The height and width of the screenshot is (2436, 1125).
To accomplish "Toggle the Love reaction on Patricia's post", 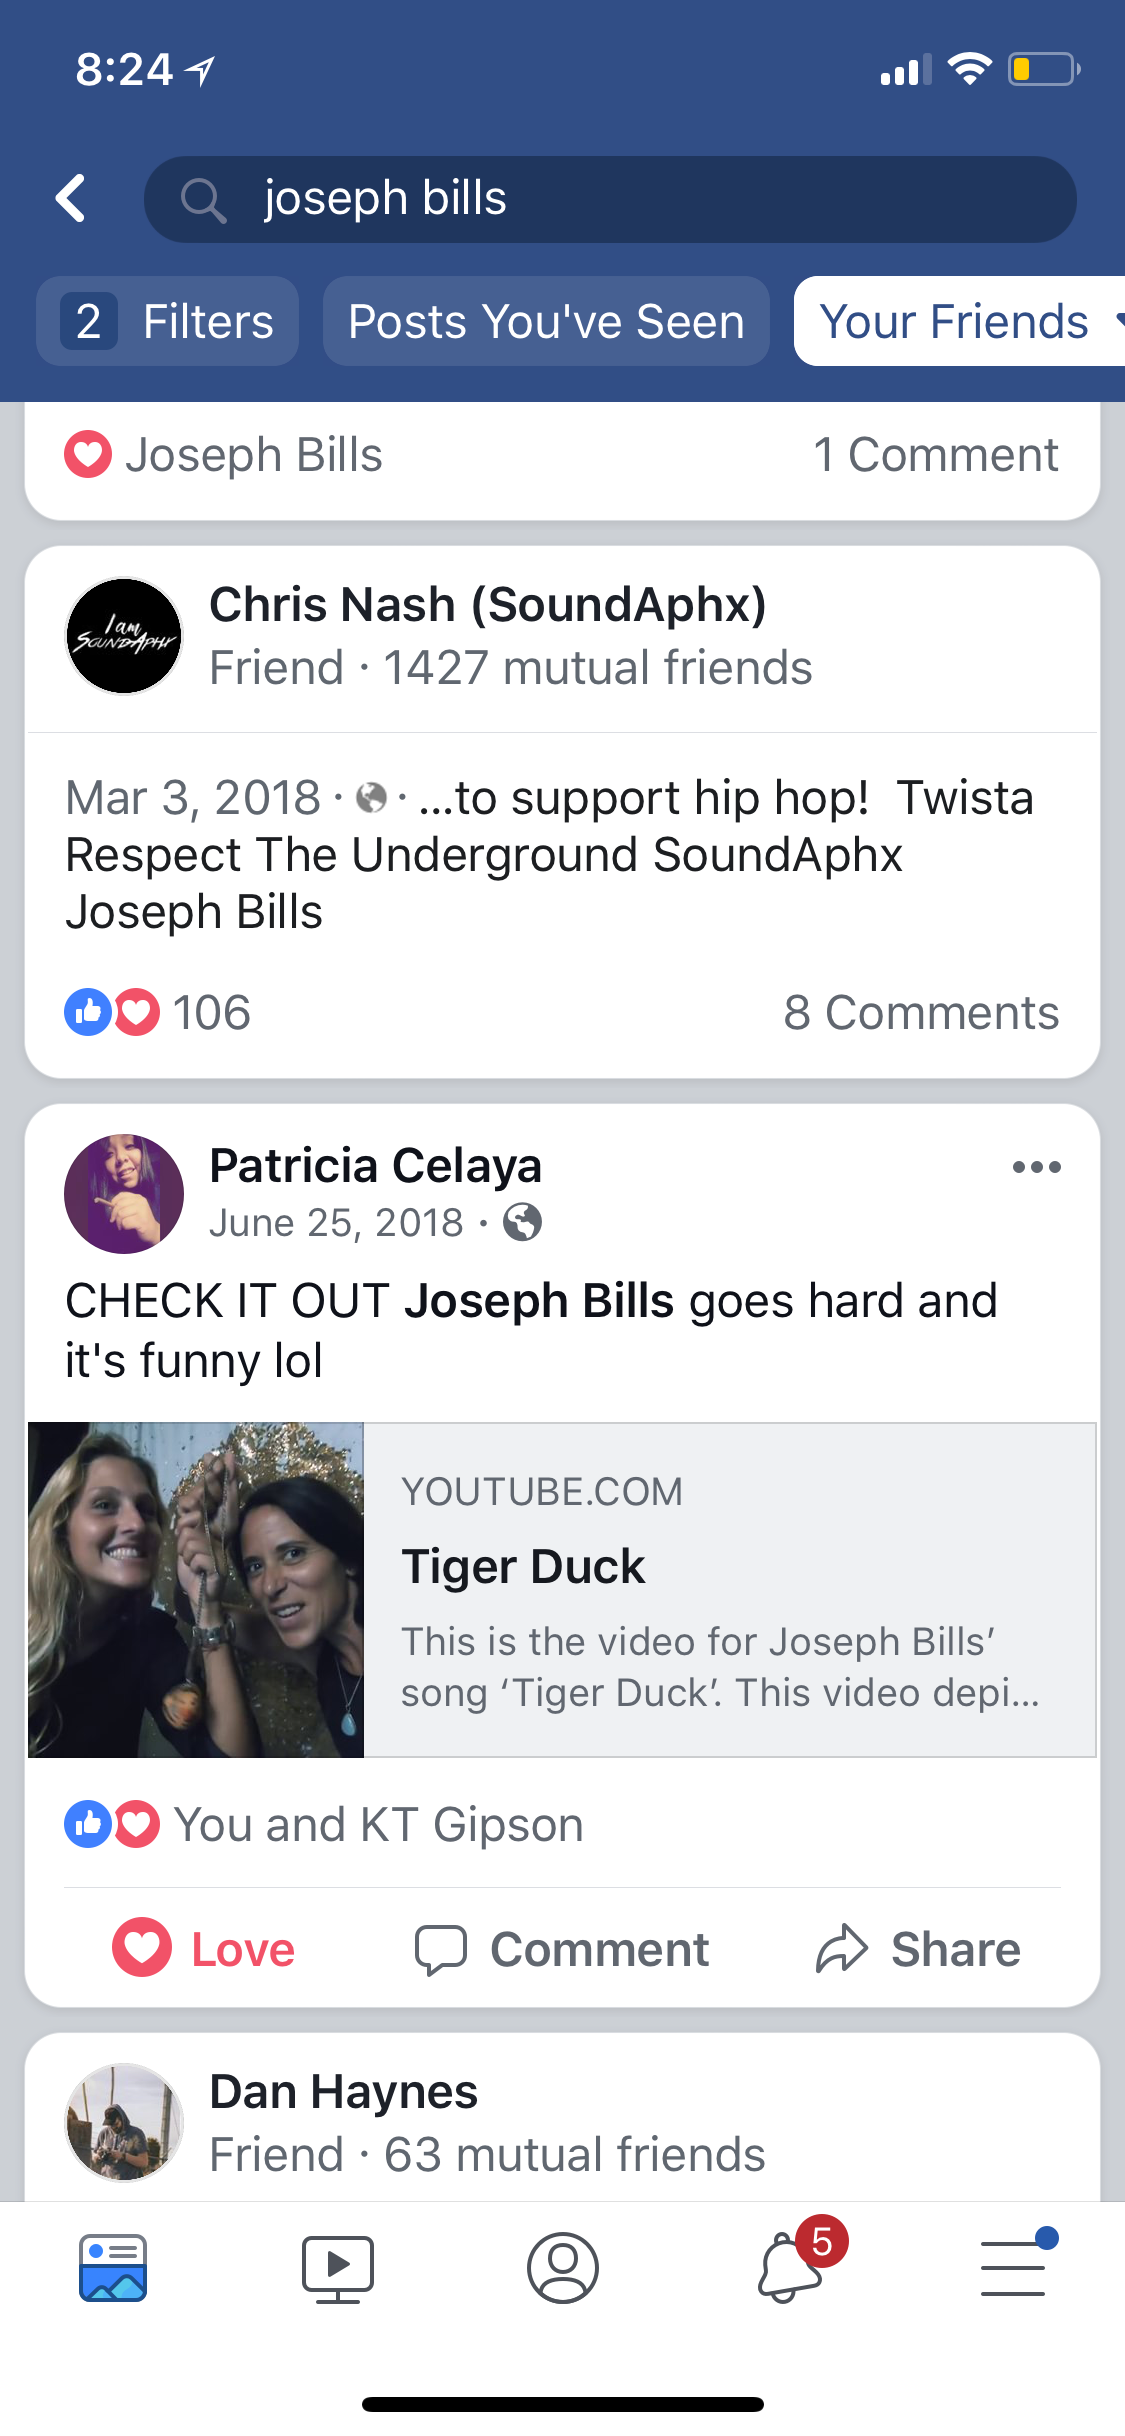I will [204, 1949].
